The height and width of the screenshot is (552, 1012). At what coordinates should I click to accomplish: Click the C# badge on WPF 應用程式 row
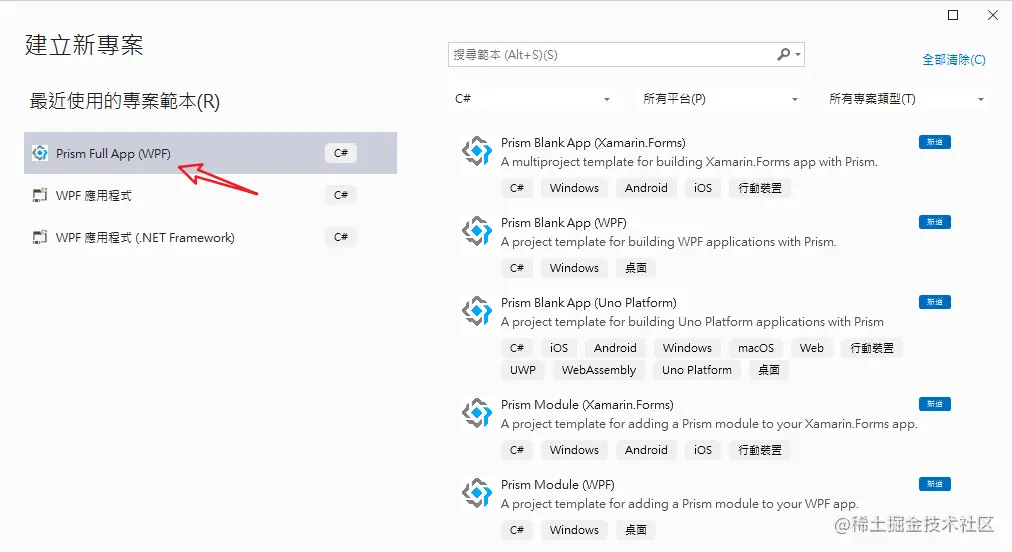(x=341, y=195)
